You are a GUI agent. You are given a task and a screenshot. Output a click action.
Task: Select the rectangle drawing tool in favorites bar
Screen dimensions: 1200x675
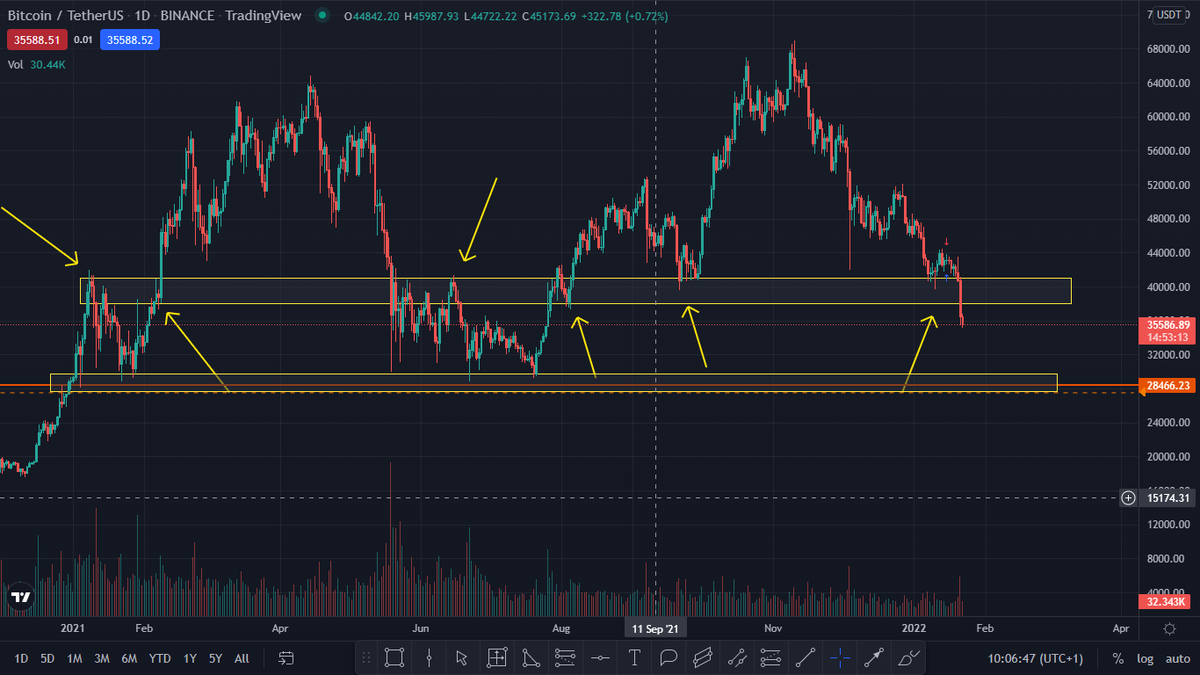[x=394, y=658]
